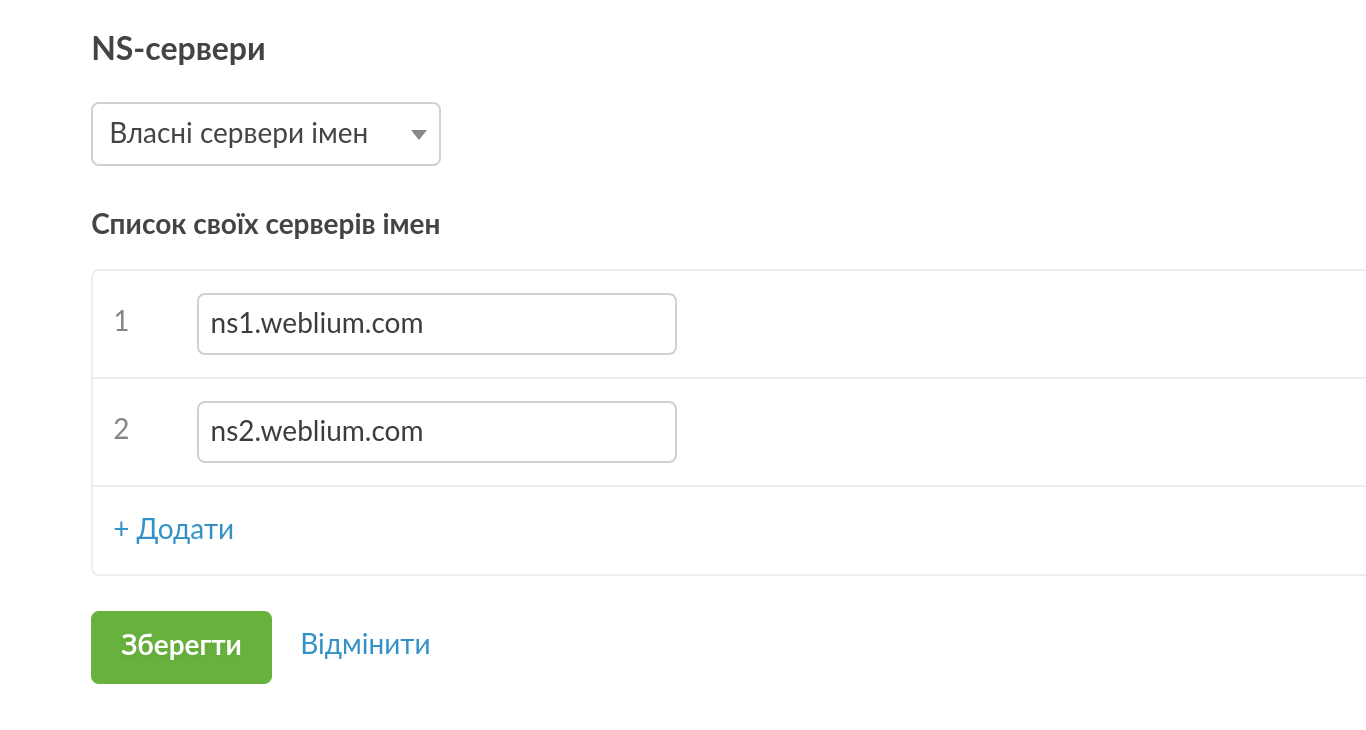
Task: Click the plus sign before 'Додати'
Action: [121, 530]
